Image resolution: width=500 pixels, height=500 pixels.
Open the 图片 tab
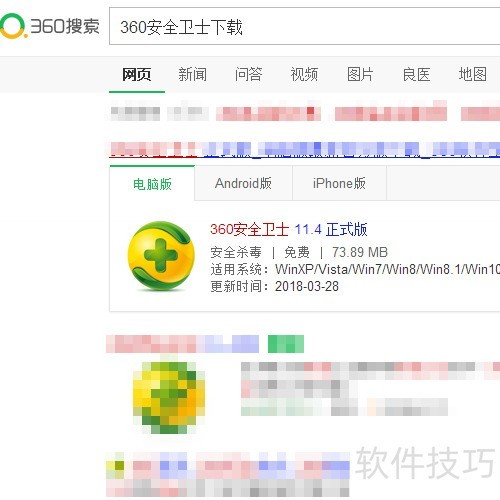(360, 74)
